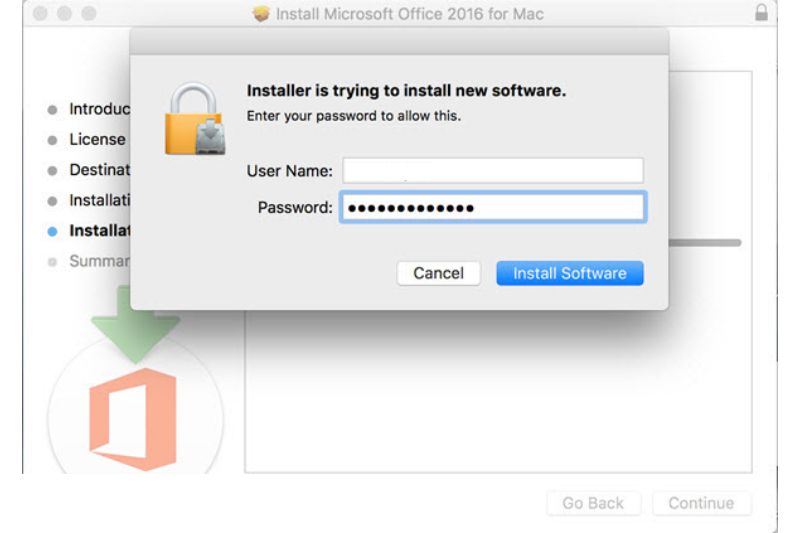
Task: Click the blue bullet beside Installation
Action: (x=52, y=231)
